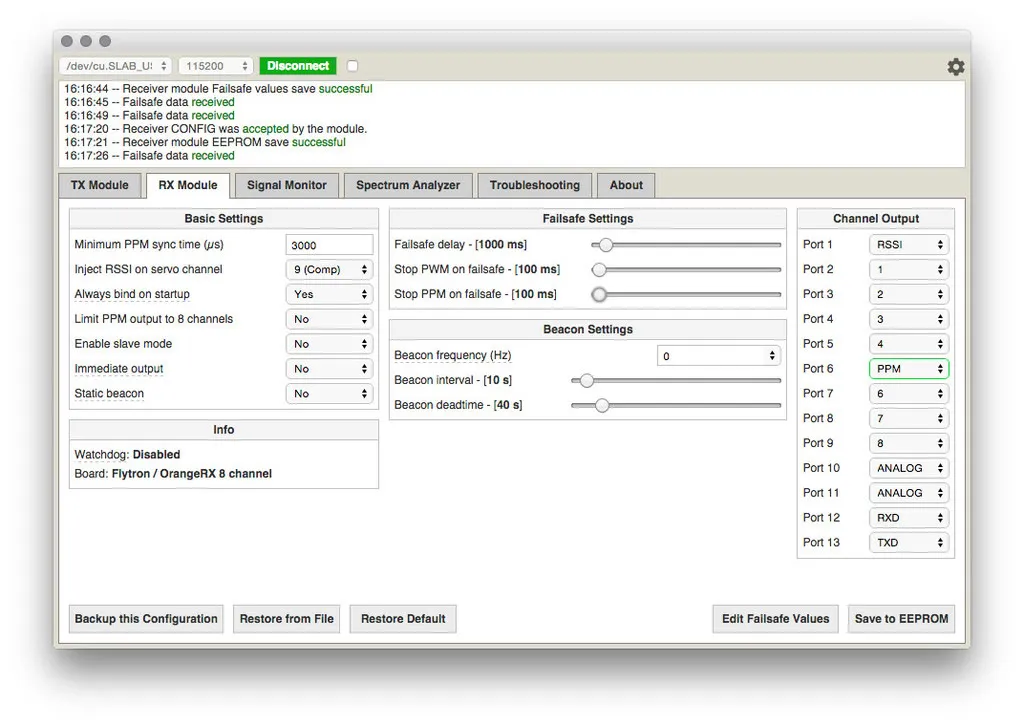Change the Always bind on startup dropdown
The height and width of the screenshot is (725, 1024).
[x=329, y=295]
